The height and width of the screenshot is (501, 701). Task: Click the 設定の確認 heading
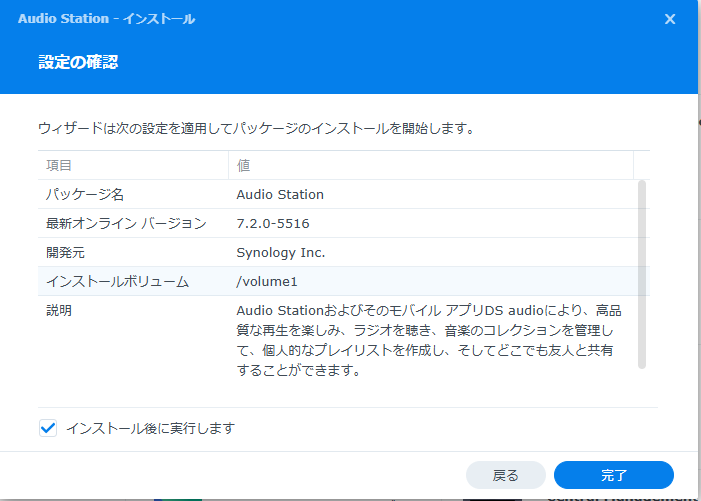[x=78, y=62]
